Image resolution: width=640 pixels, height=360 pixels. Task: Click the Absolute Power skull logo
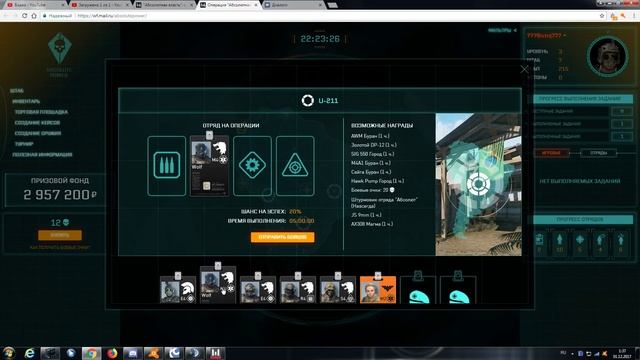(x=60, y=49)
